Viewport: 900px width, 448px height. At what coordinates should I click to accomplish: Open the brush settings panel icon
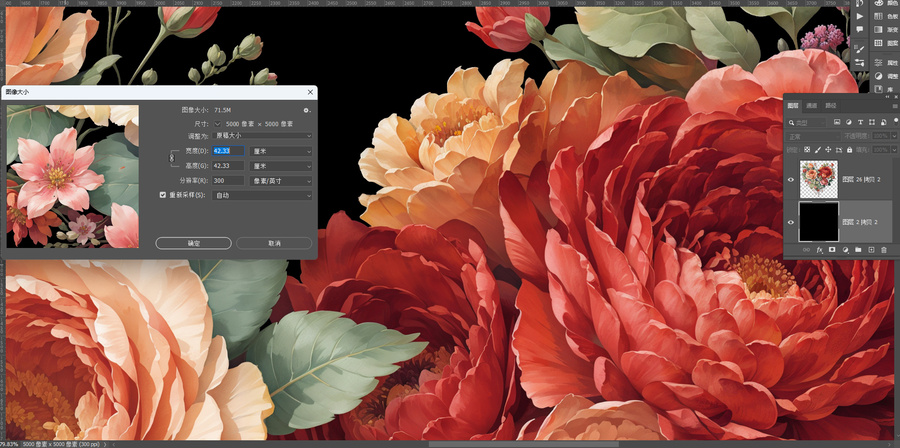860,49
